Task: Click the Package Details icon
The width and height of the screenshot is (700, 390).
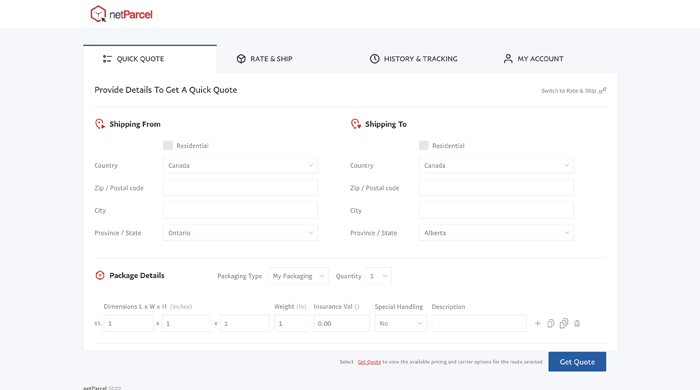Action: tap(100, 275)
